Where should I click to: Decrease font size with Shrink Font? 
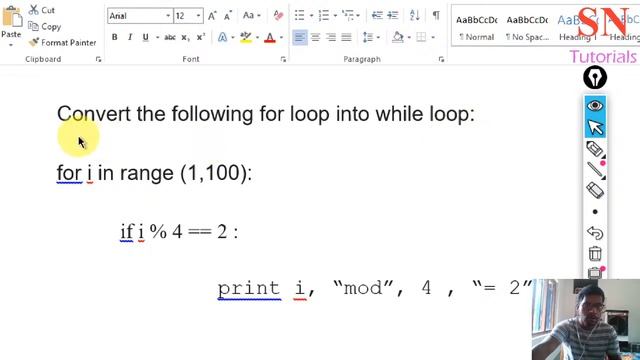pyautogui.click(x=227, y=16)
